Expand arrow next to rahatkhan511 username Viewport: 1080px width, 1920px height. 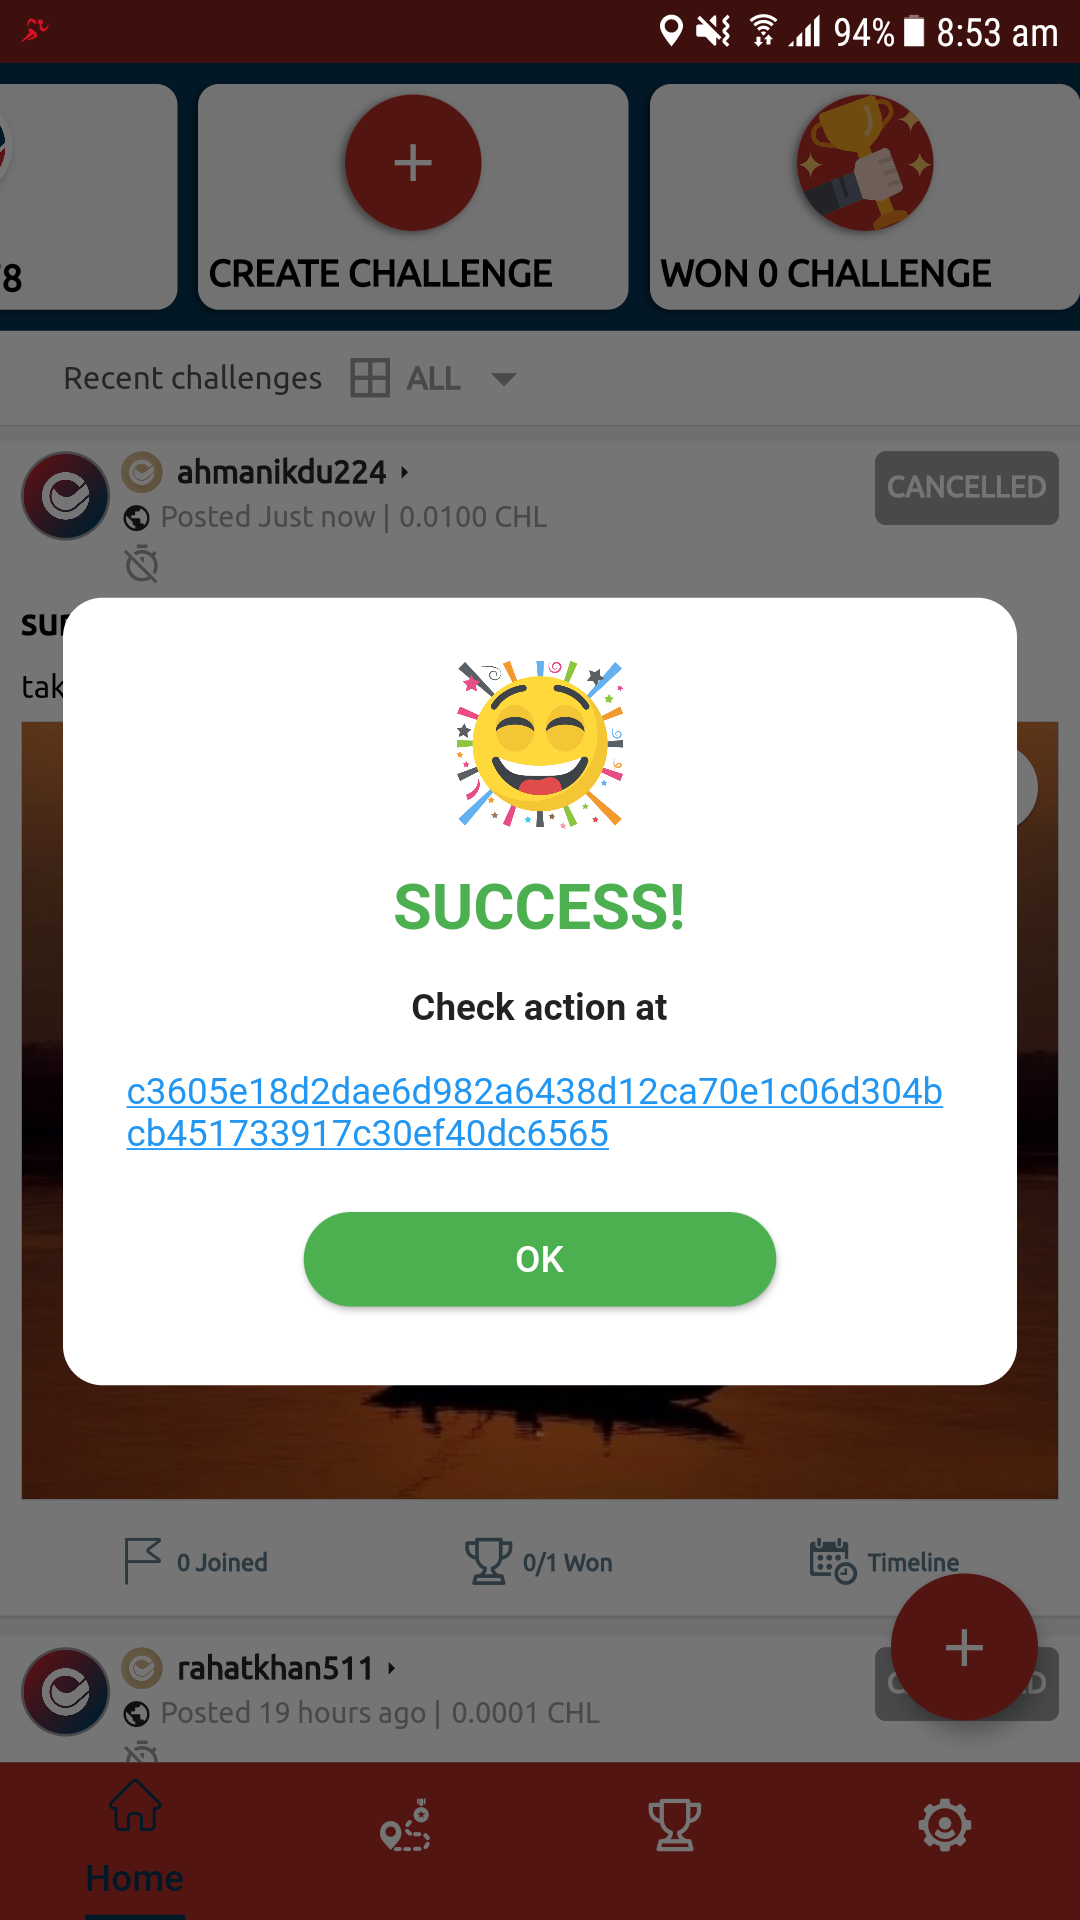pyautogui.click(x=392, y=1668)
